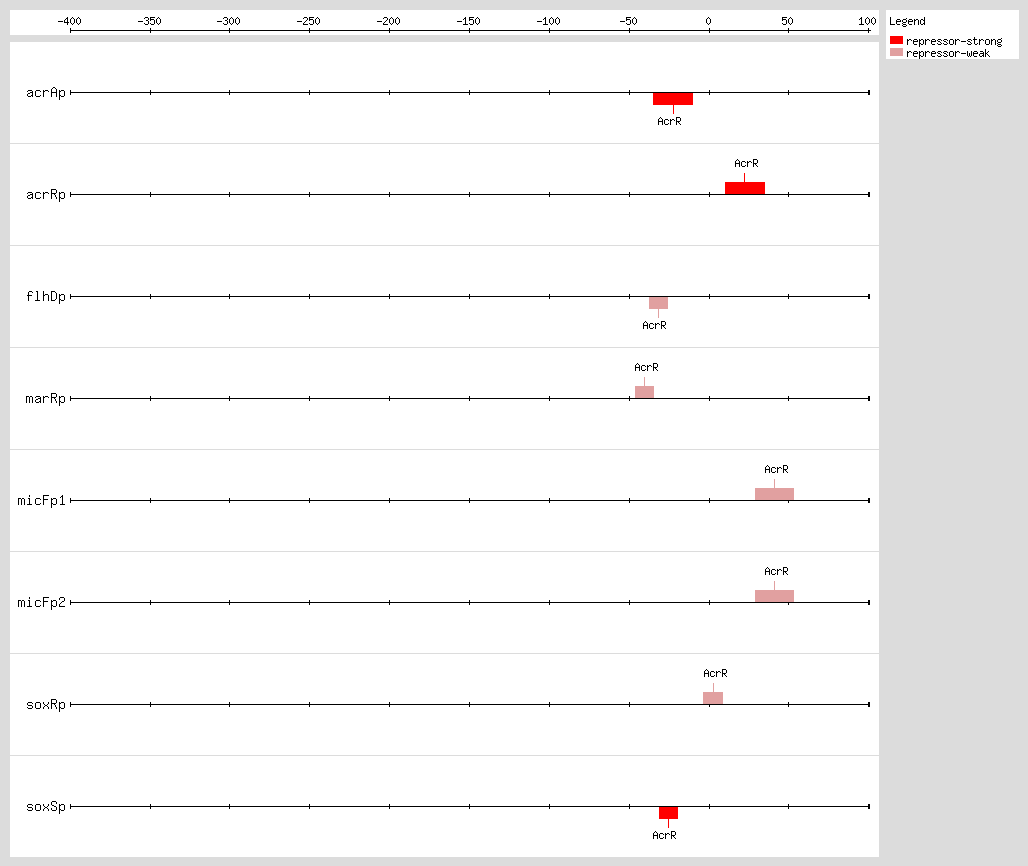Viewport: 1028px width, 866px height.
Task: Select the strong AcrR box on acrRp
Action: 745,188
